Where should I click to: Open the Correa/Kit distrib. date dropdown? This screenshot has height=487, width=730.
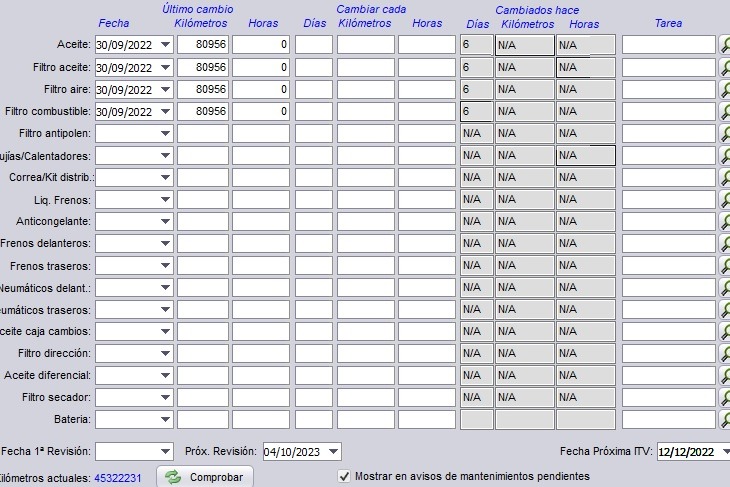[165, 177]
